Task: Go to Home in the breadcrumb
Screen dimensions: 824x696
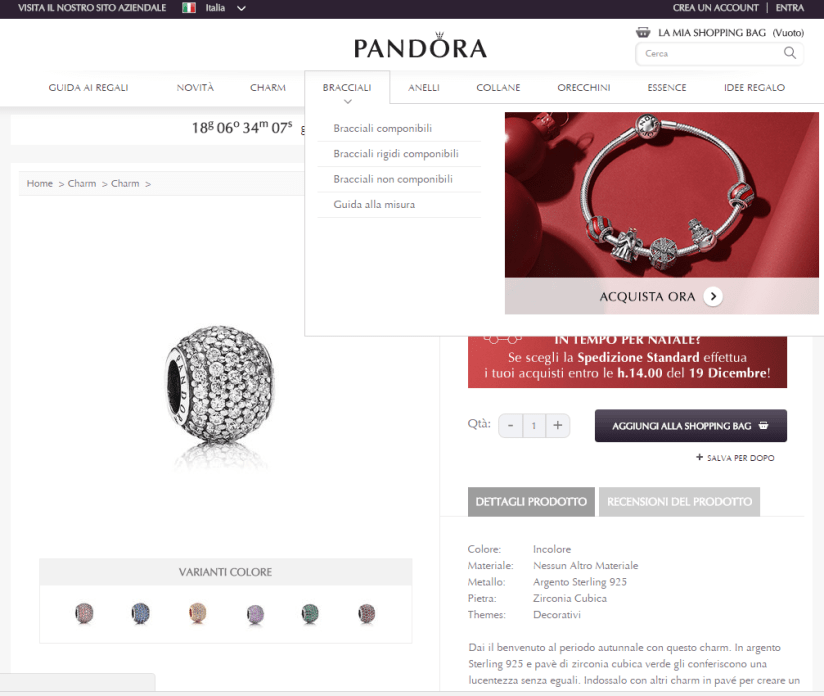Action: [39, 183]
